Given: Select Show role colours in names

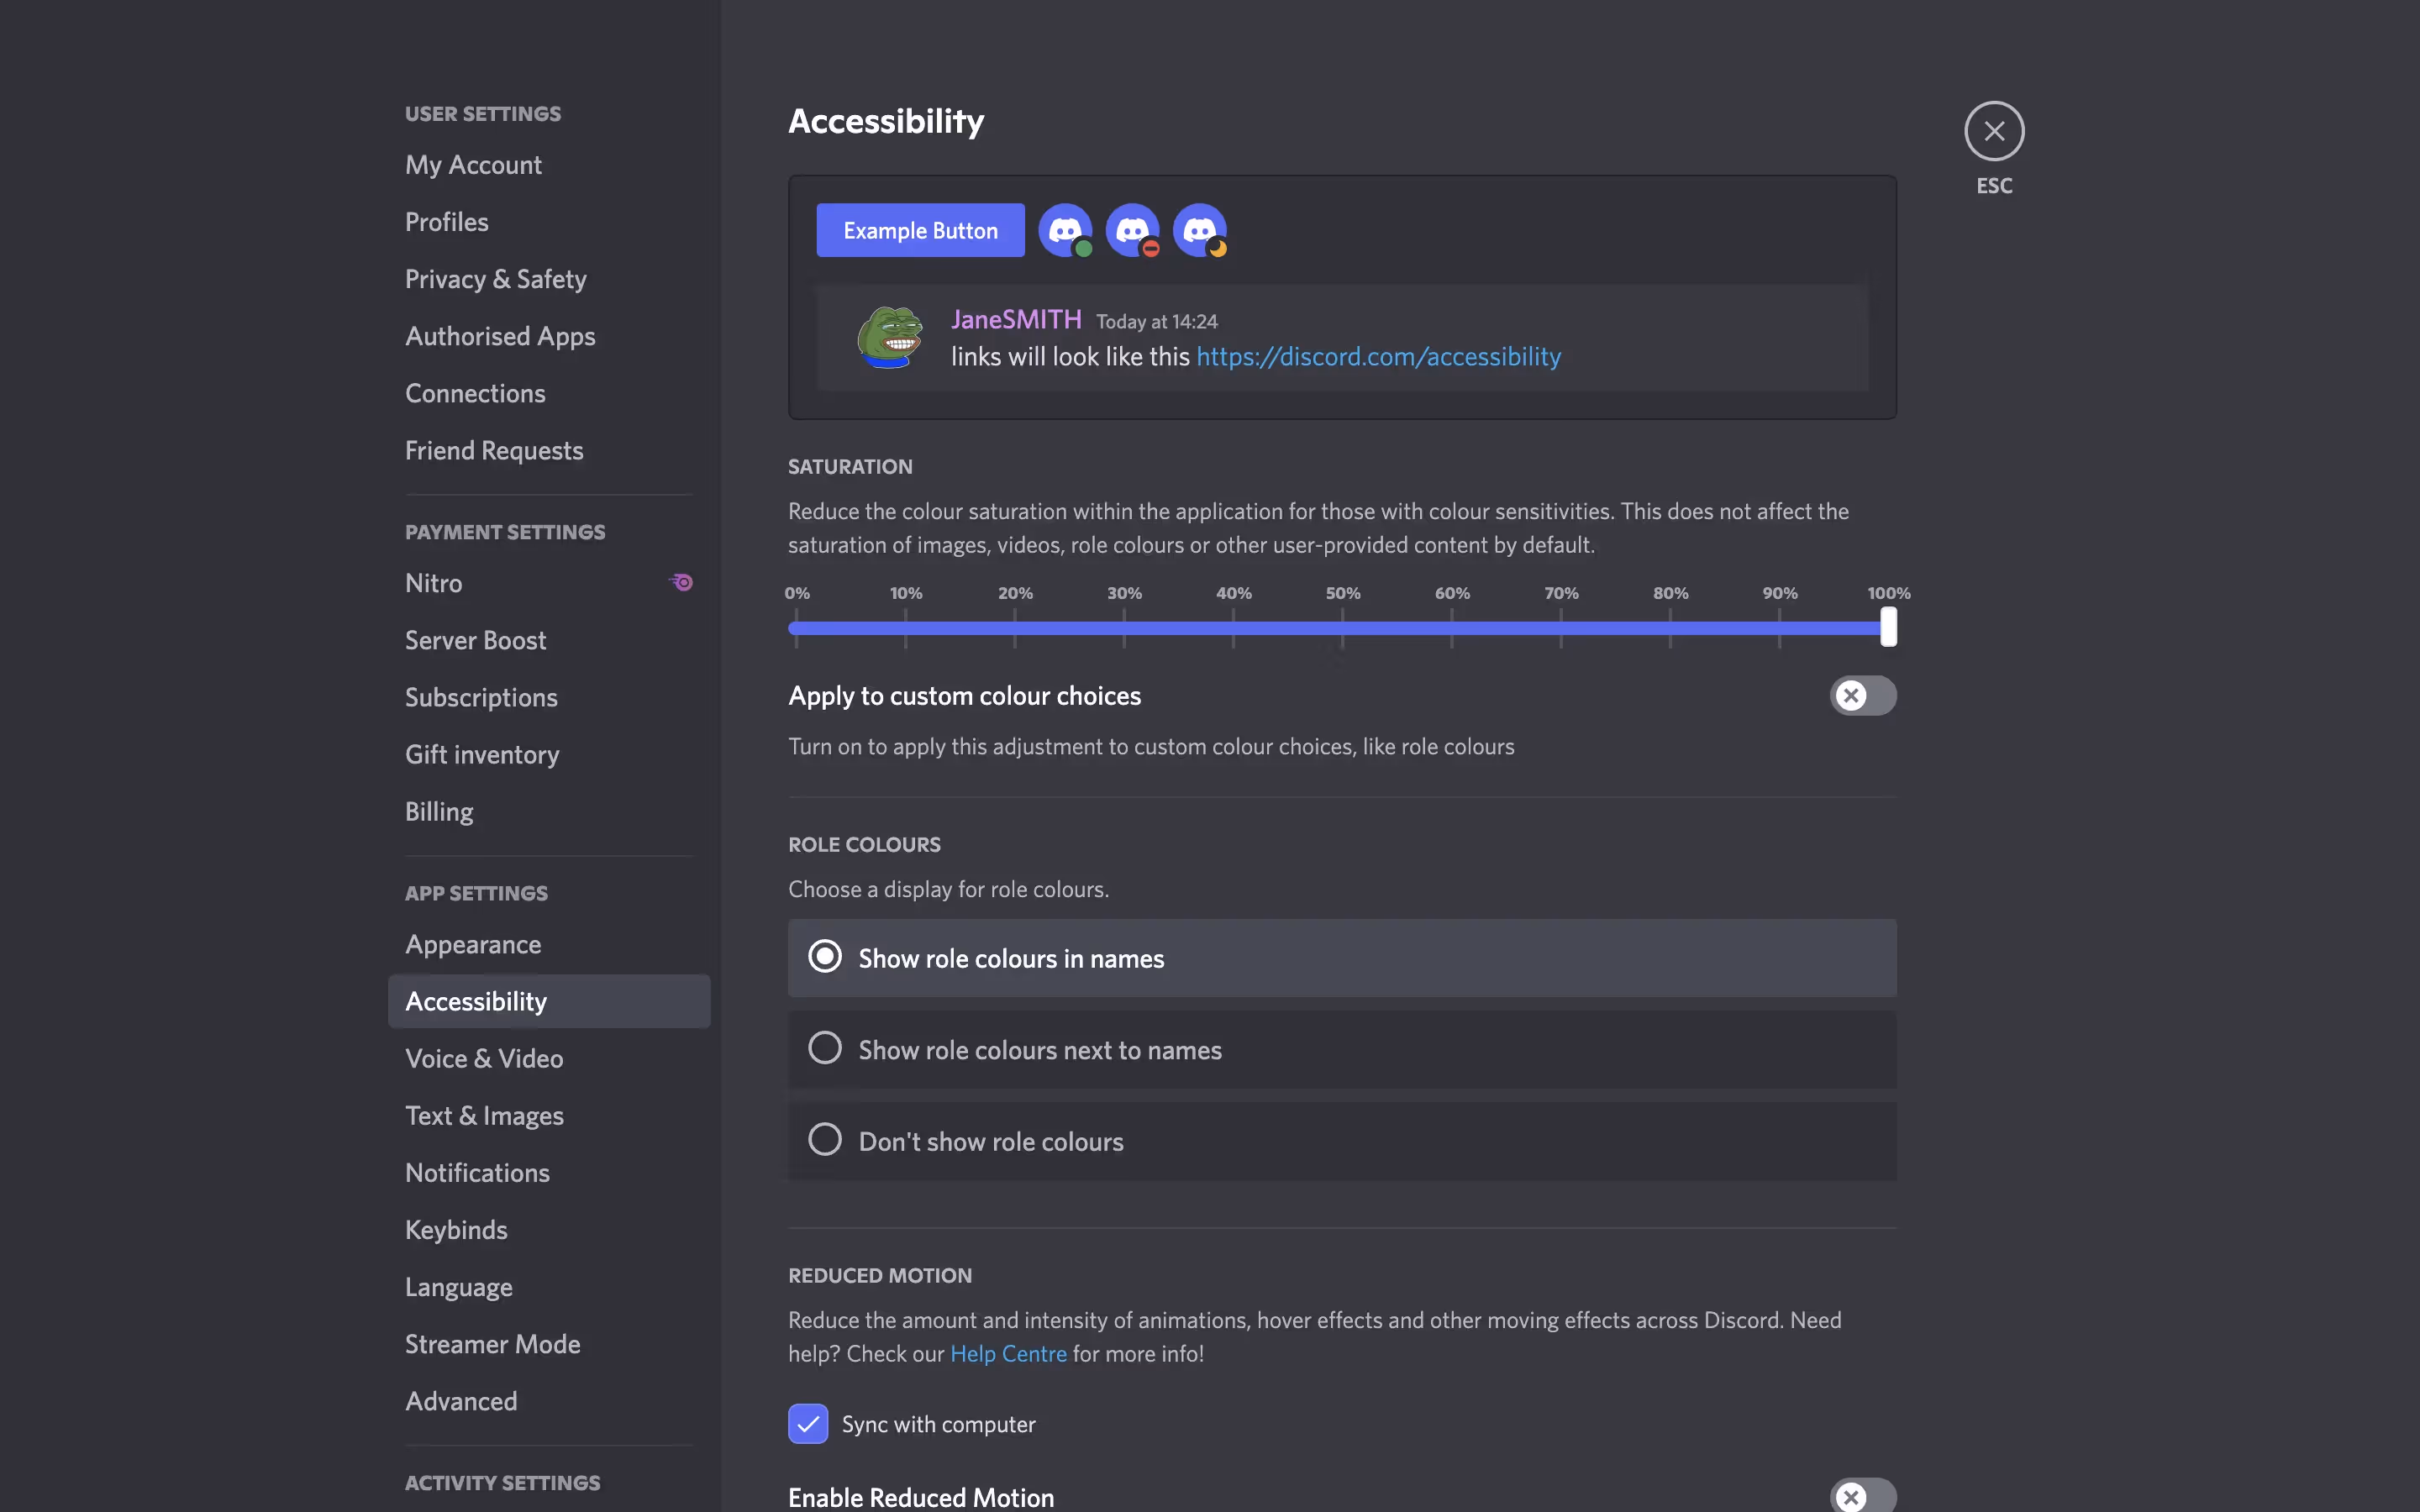Looking at the screenshot, I should 825,957.
